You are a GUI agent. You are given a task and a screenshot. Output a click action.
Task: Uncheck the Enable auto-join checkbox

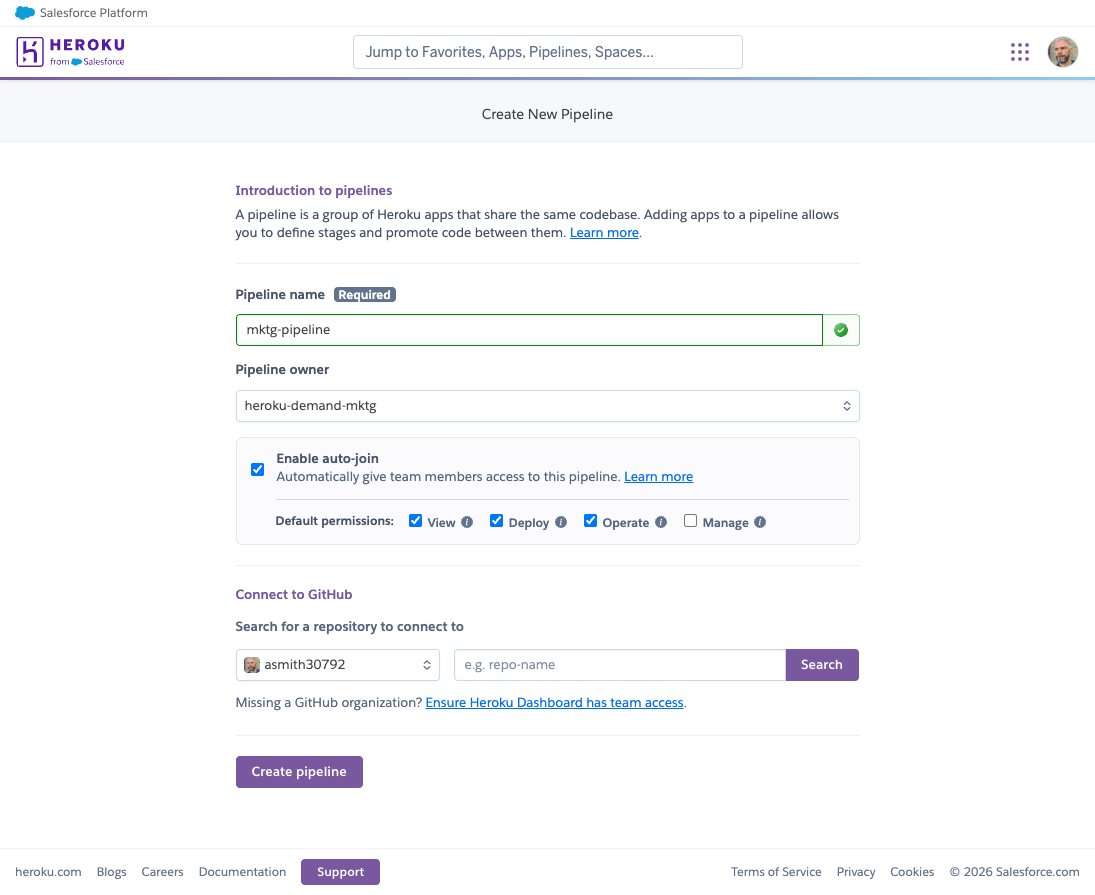tap(258, 469)
